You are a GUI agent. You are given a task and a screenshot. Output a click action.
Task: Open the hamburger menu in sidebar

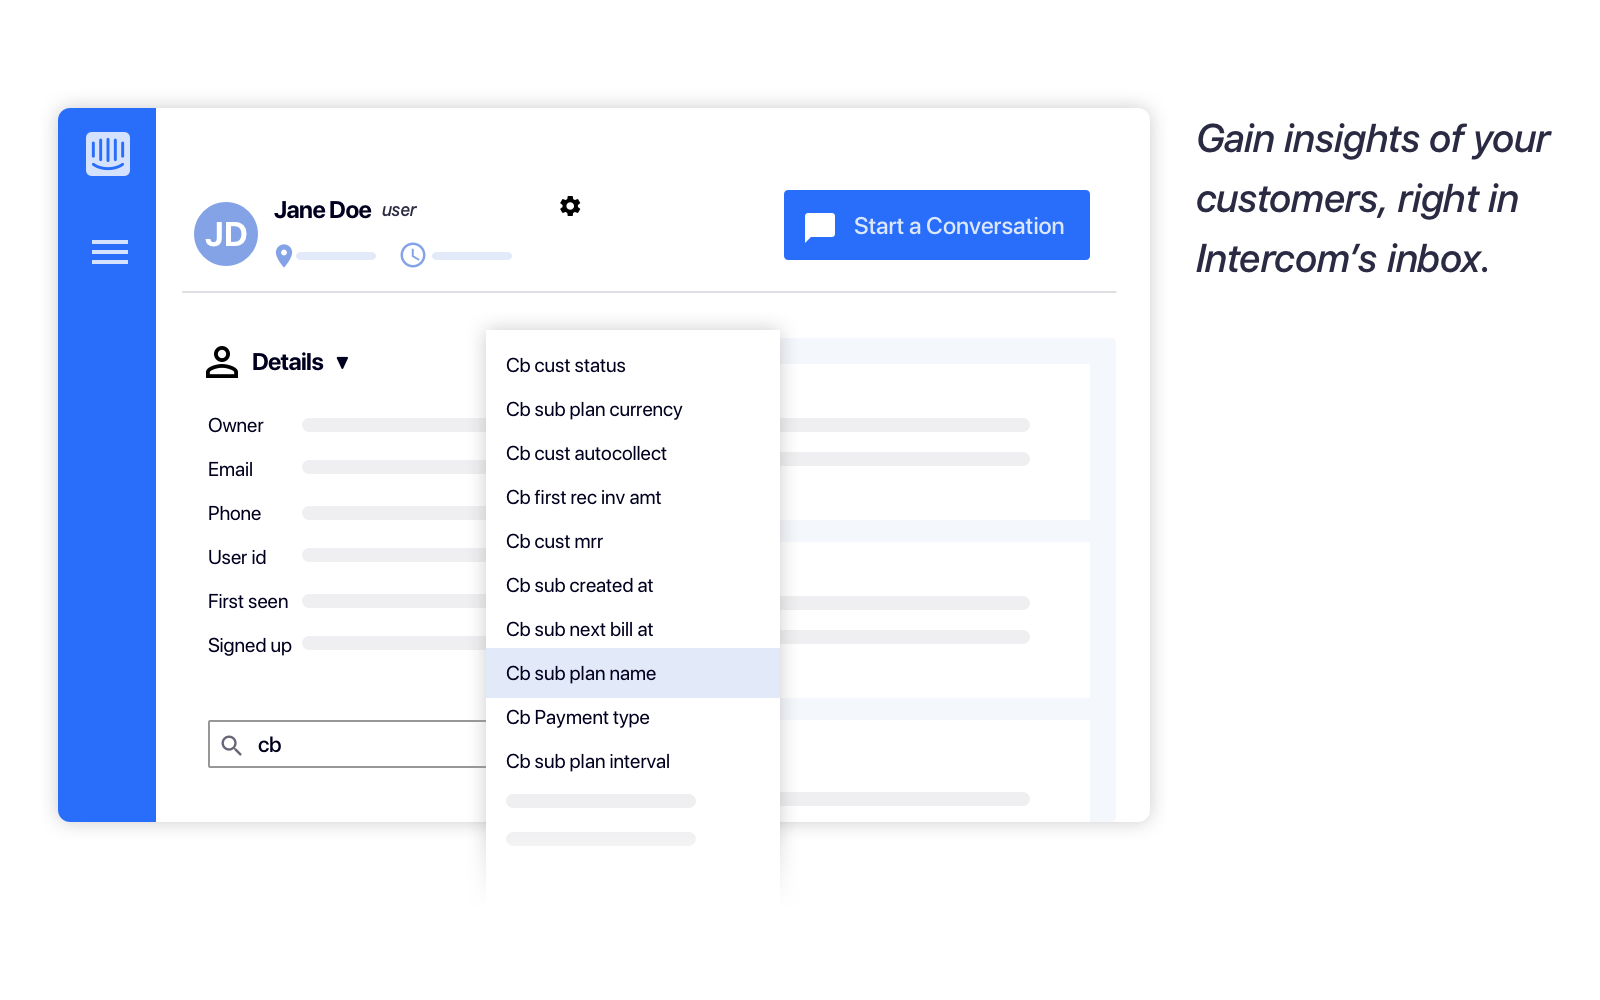pos(110,252)
